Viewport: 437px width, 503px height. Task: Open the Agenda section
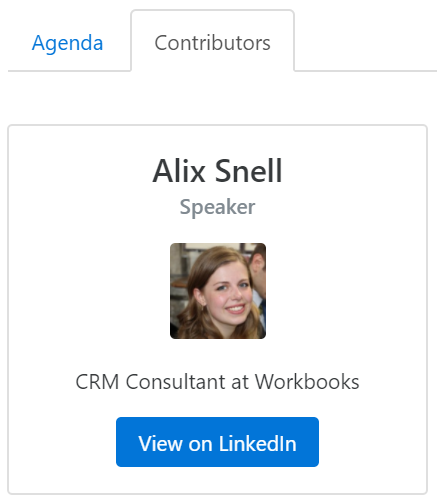tap(67, 43)
